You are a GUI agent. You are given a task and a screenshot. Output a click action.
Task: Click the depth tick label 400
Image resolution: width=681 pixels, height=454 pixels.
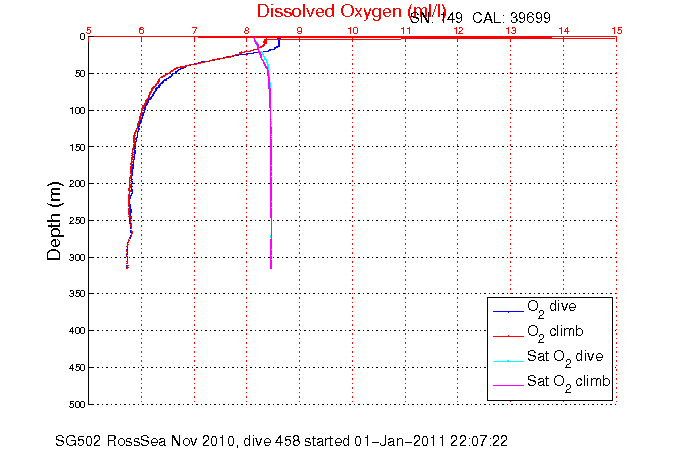click(x=77, y=331)
